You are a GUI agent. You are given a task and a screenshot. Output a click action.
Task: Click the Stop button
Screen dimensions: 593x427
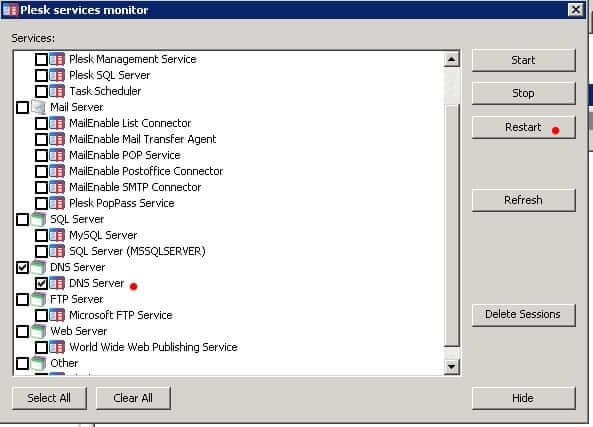(x=523, y=93)
